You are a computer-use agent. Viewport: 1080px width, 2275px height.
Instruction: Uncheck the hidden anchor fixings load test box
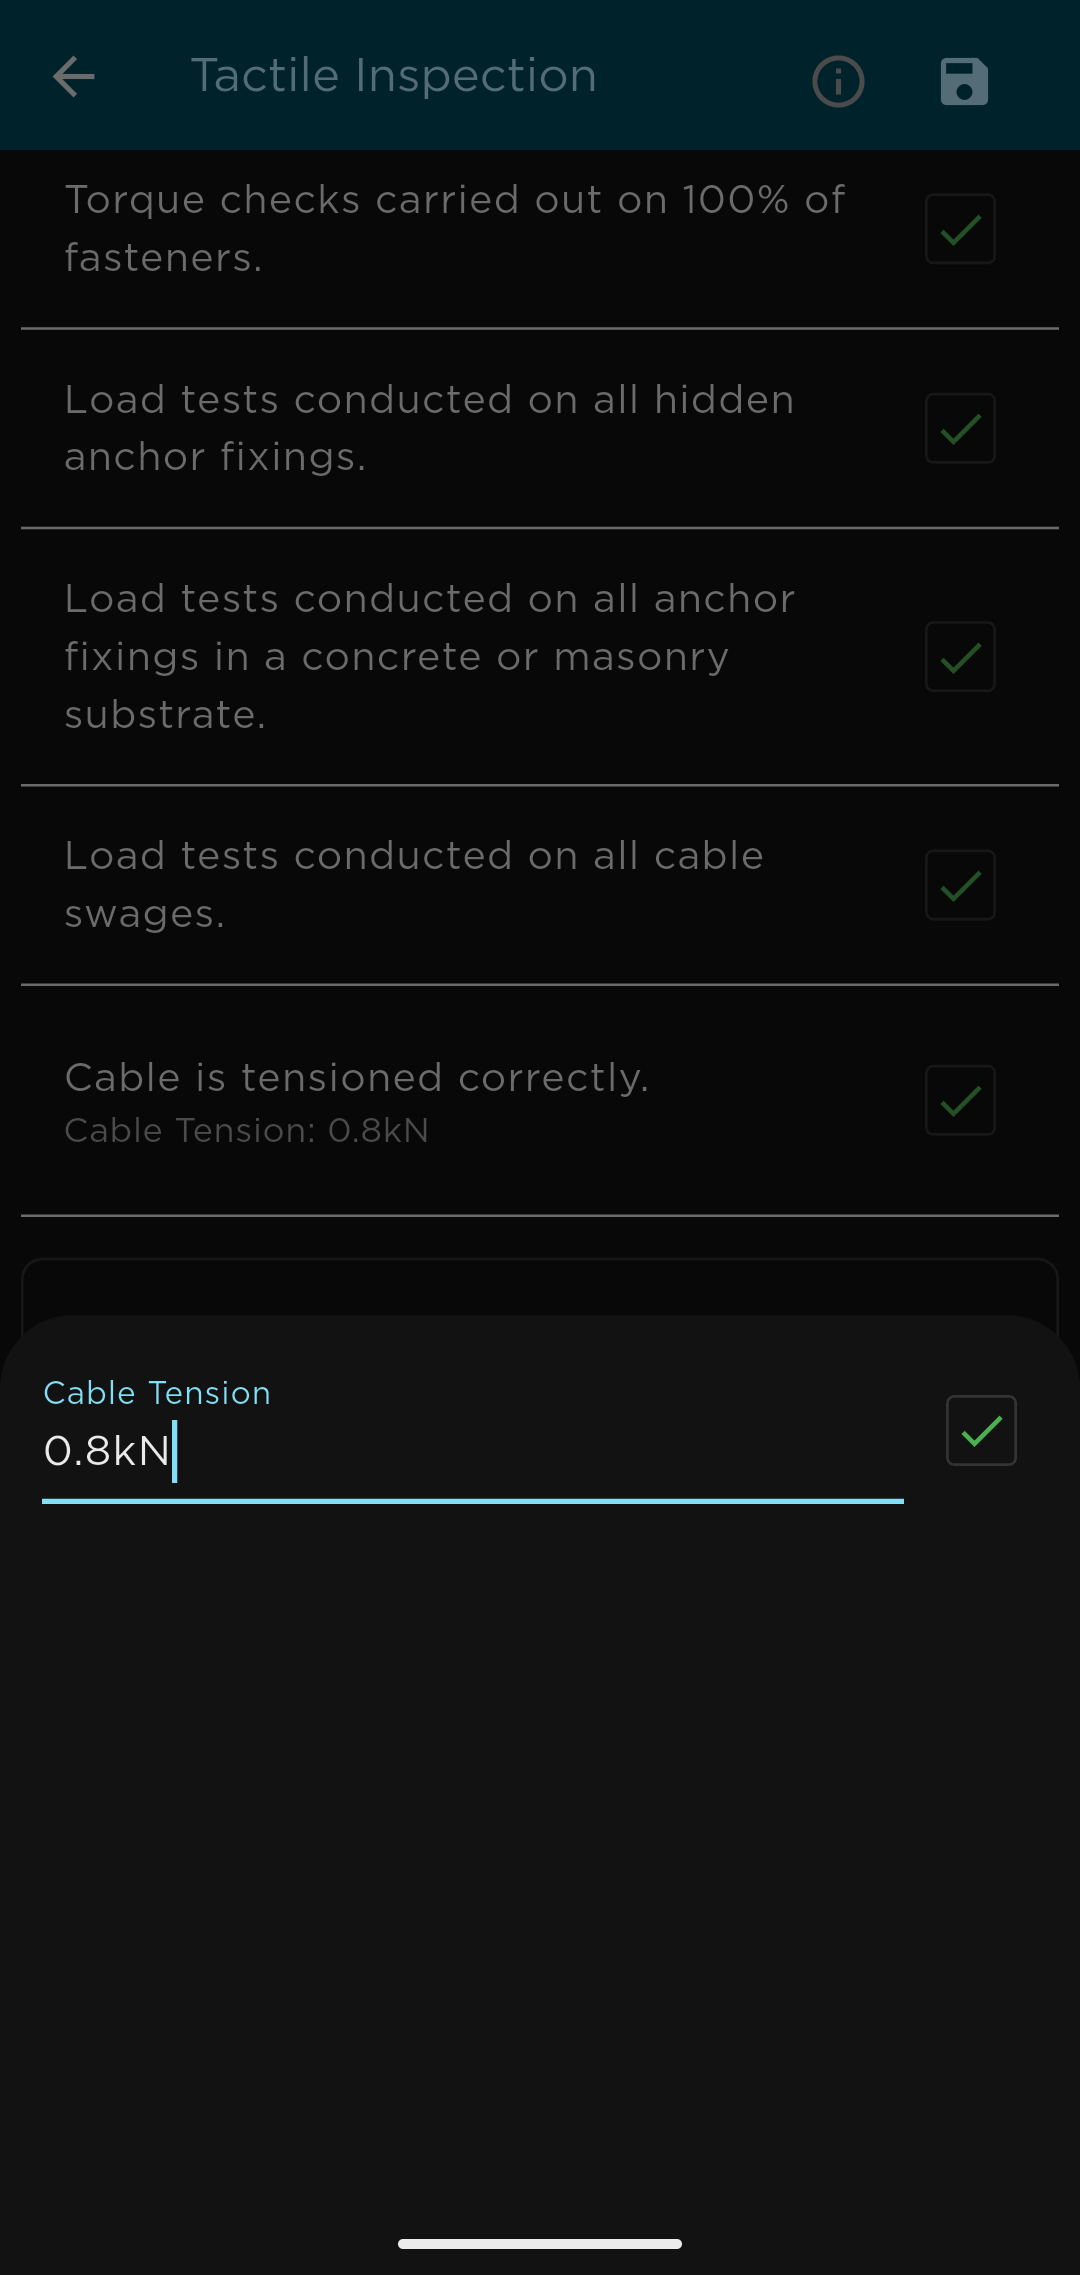(x=960, y=428)
